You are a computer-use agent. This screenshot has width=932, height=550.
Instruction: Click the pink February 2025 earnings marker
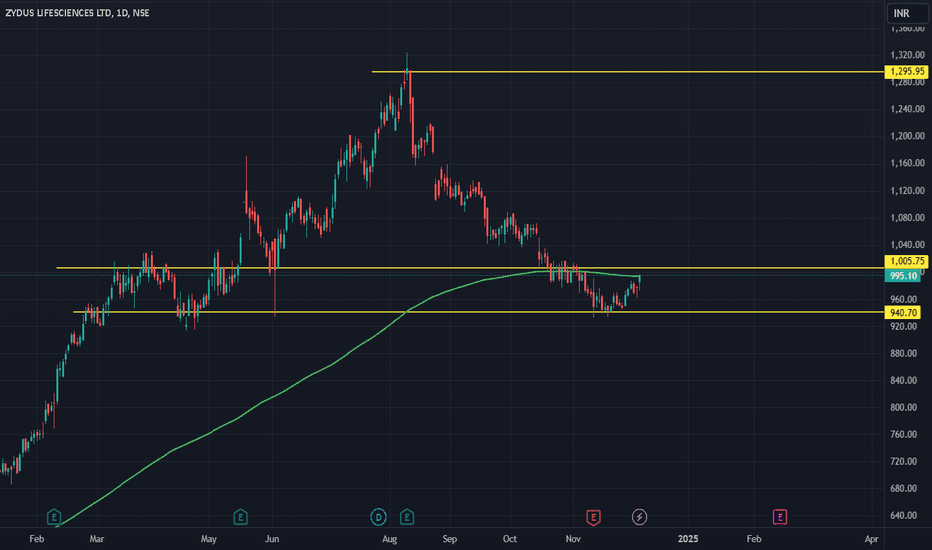pyautogui.click(x=780, y=517)
